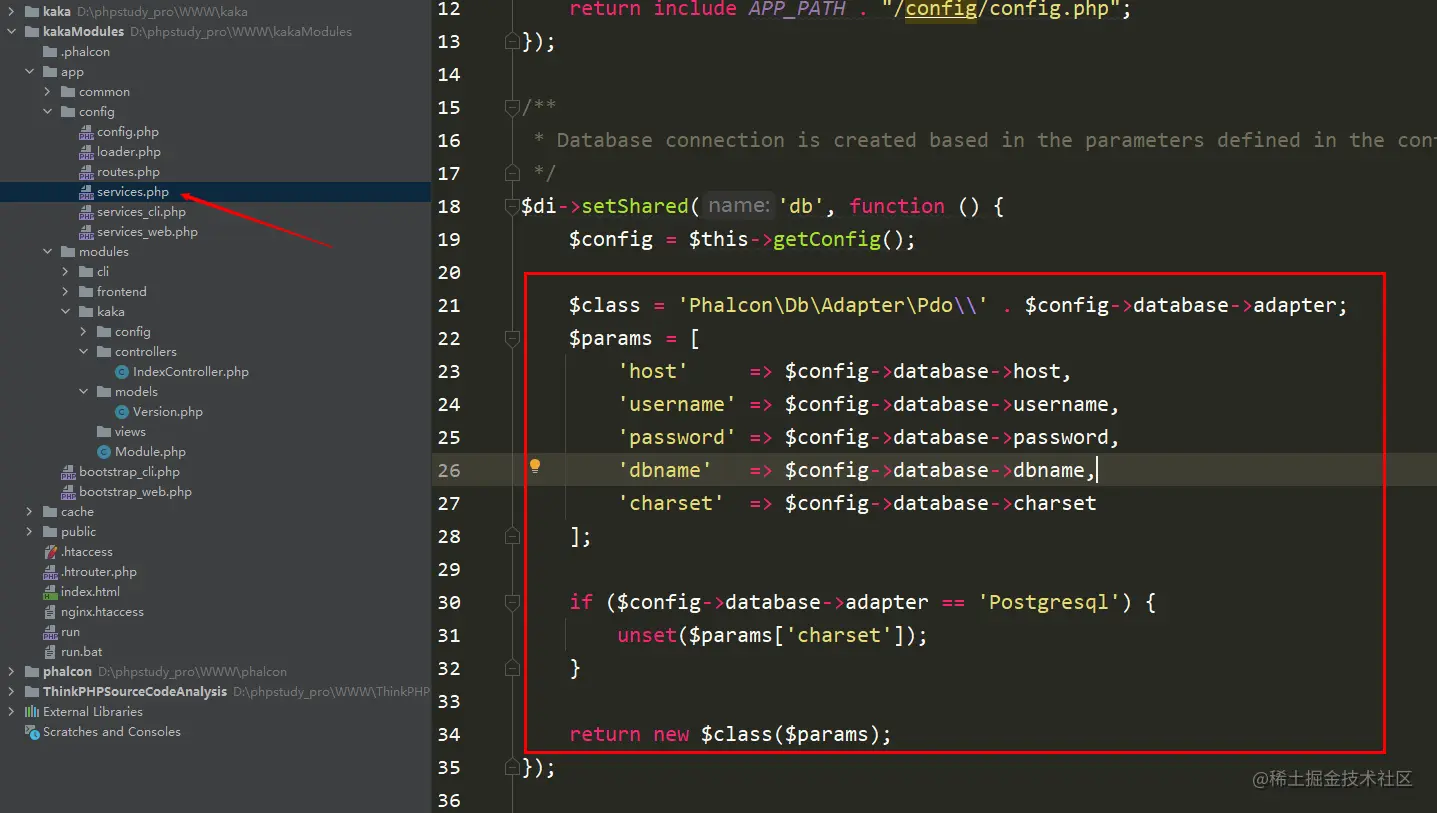
Task: Open .htrouter.php file
Action: 99,572
